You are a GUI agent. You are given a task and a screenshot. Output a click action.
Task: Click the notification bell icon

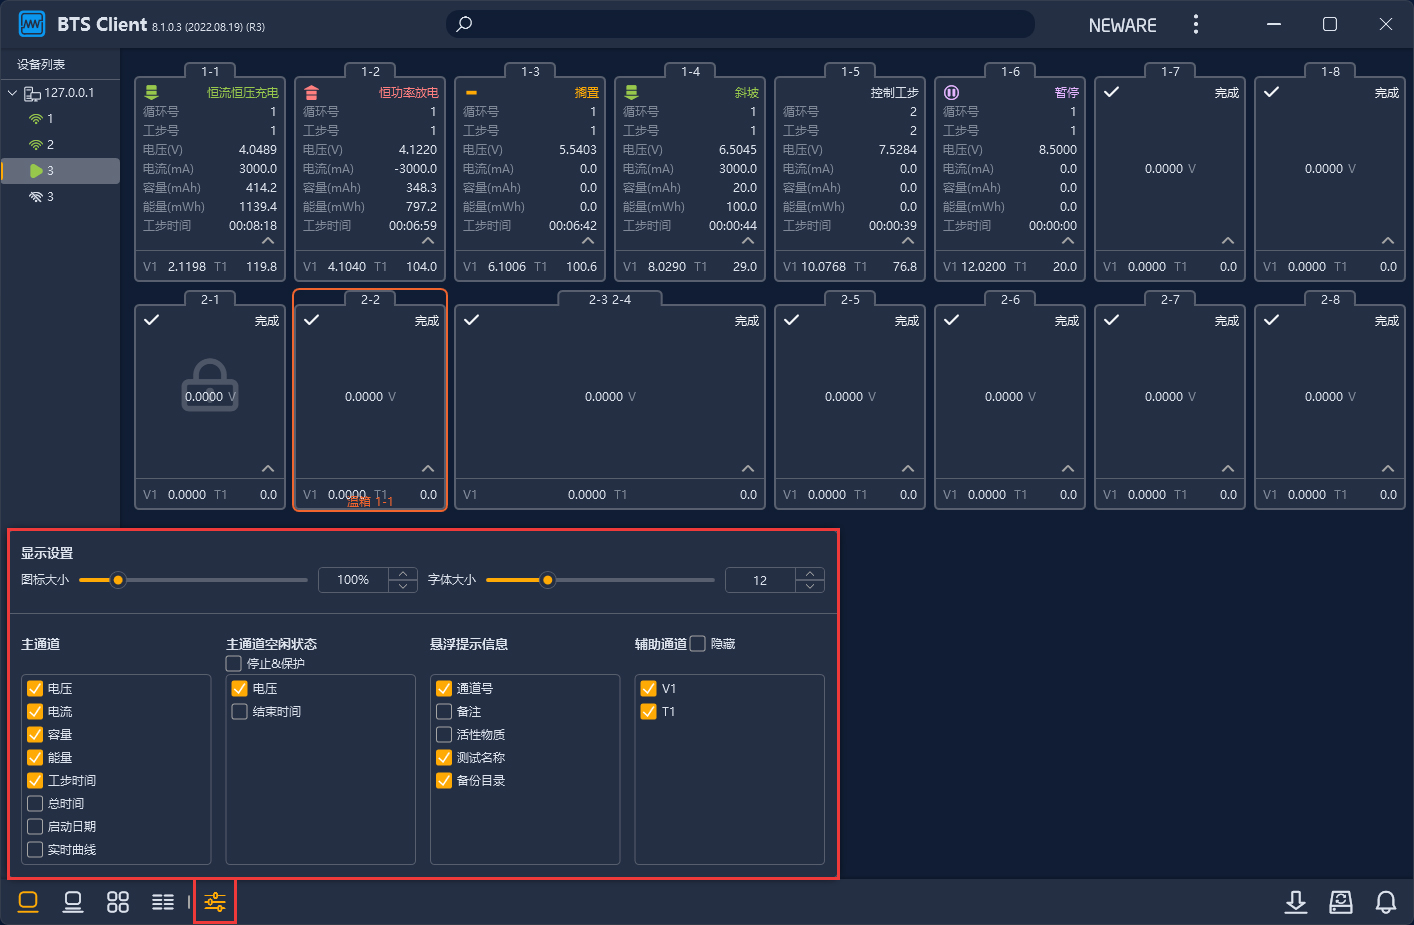click(1385, 902)
